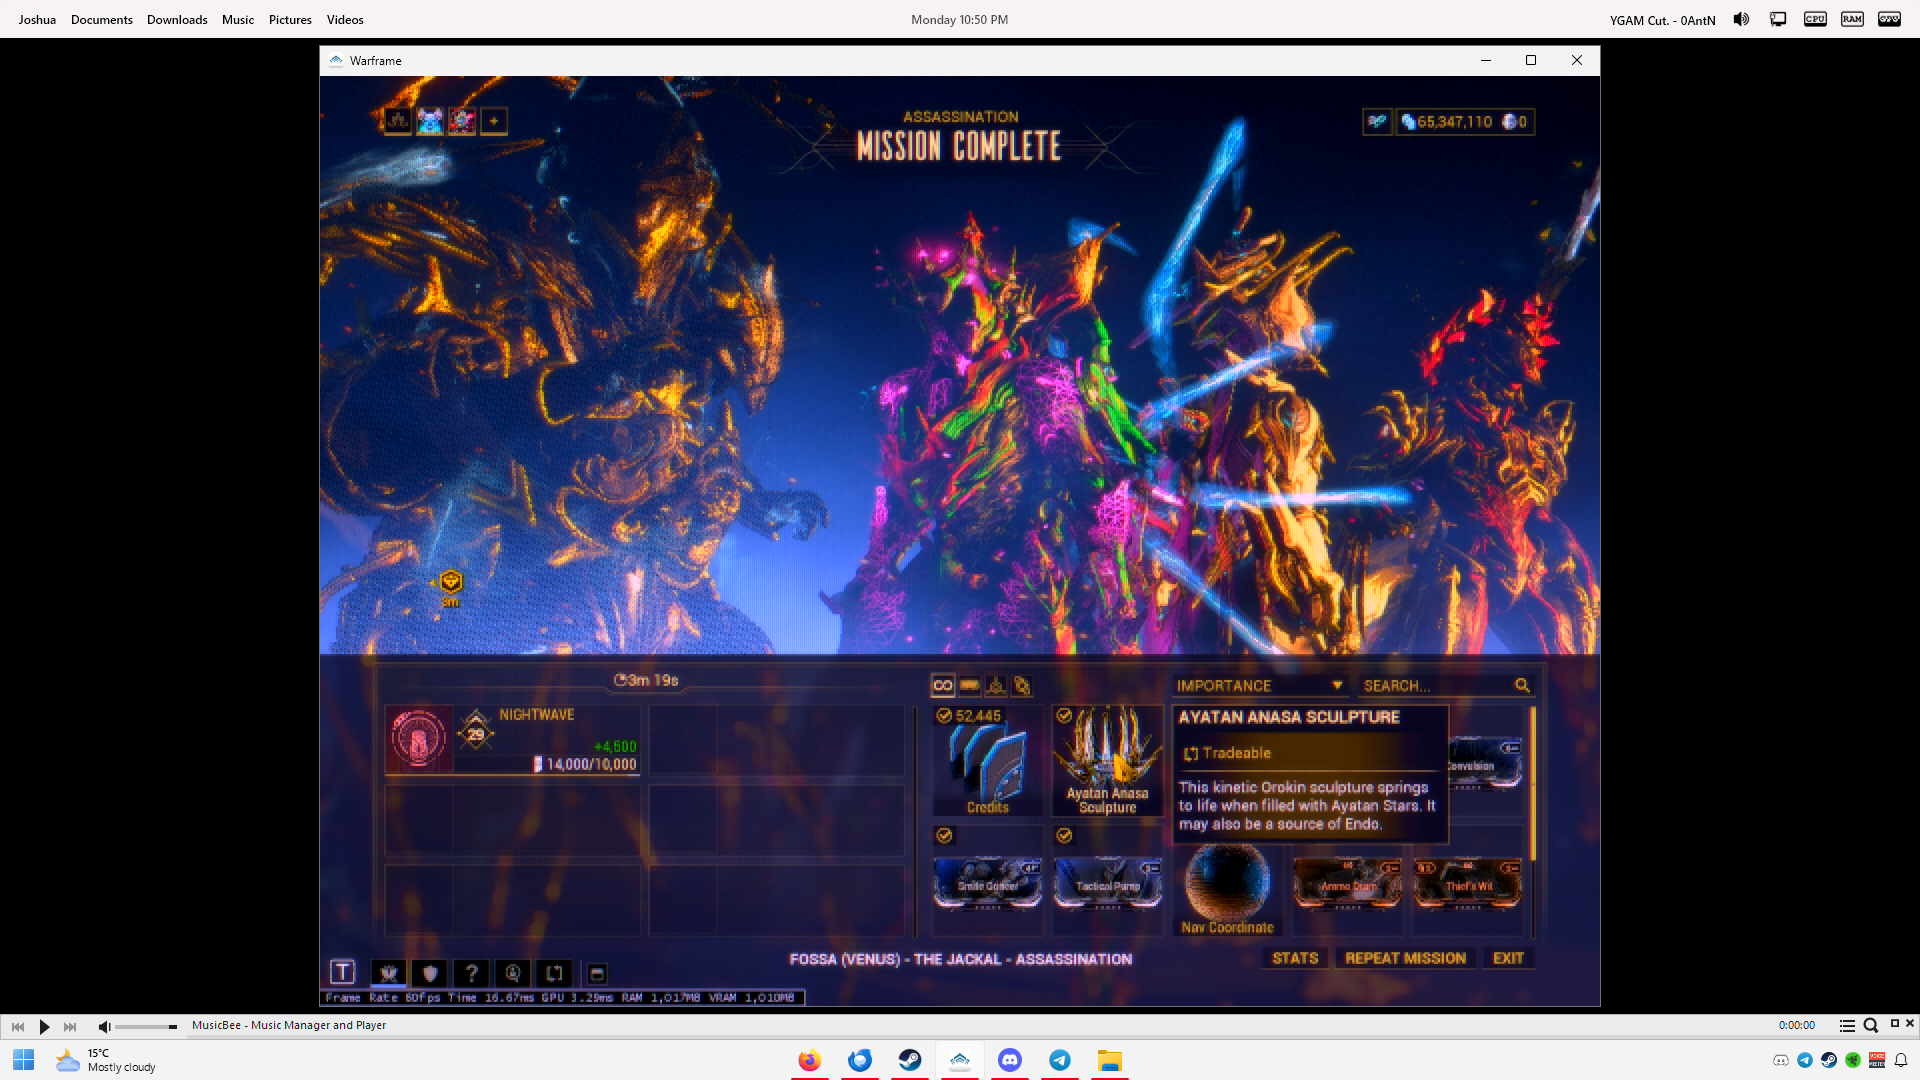Click the REPEAT MISSION button

click(1405, 958)
